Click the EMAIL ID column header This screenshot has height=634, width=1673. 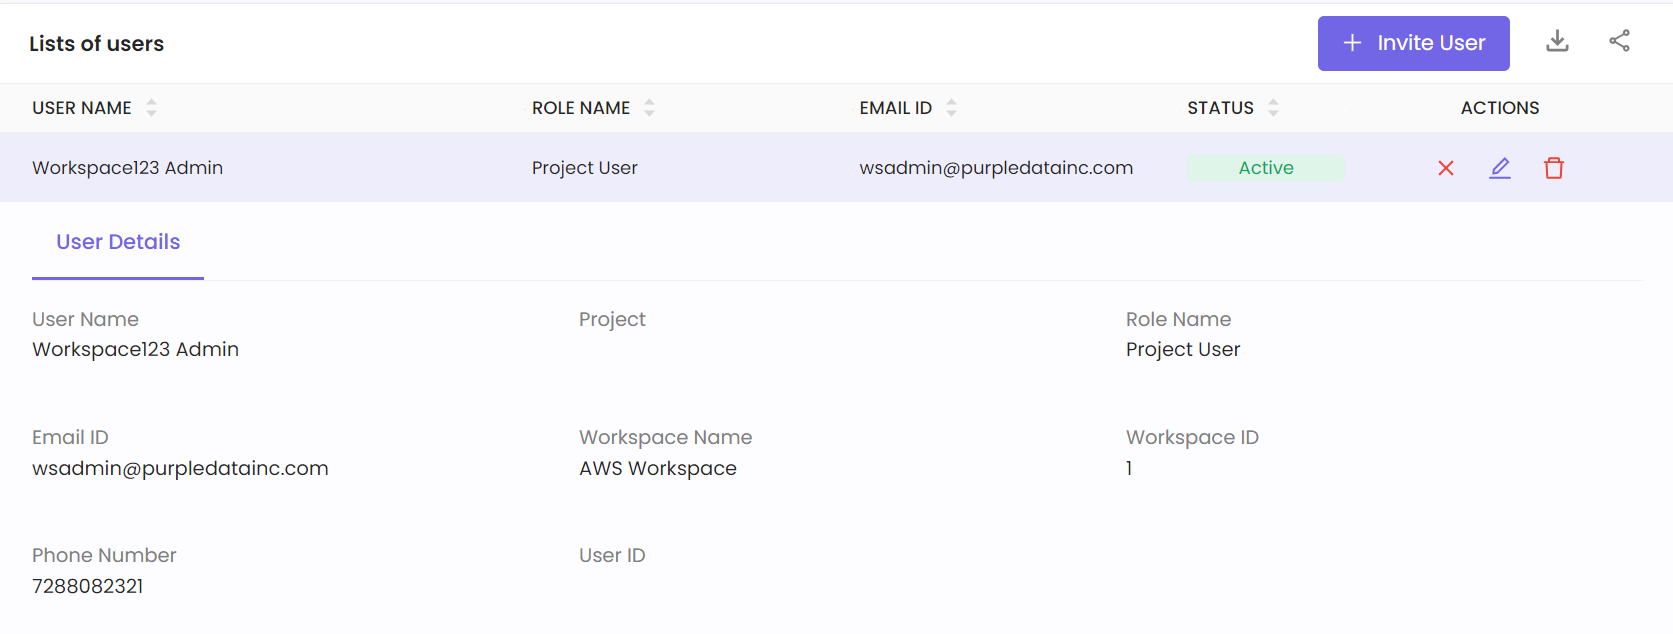896,108
